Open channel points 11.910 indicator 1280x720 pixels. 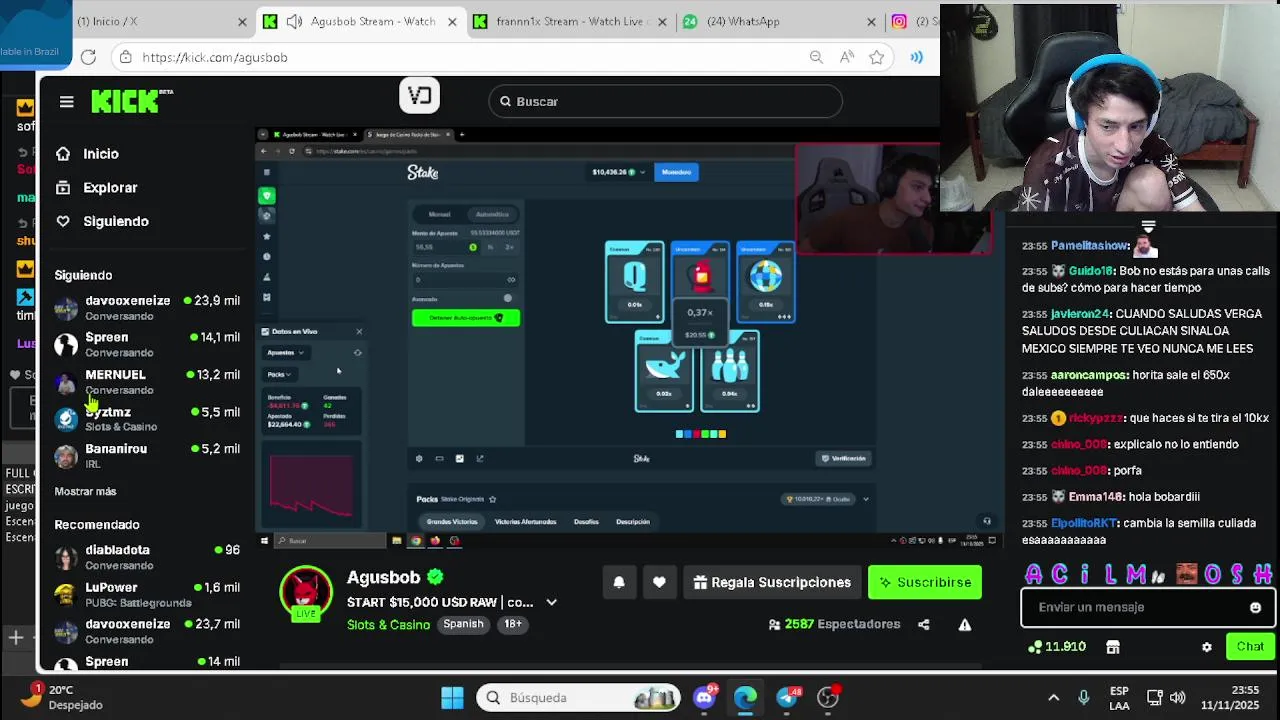pyautogui.click(x=1057, y=647)
